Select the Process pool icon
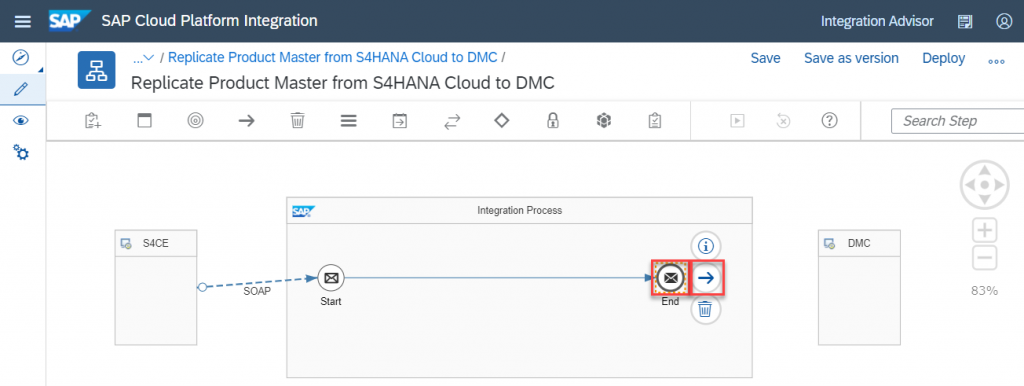Image resolution: width=1024 pixels, height=386 pixels. (x=144, y=121)
